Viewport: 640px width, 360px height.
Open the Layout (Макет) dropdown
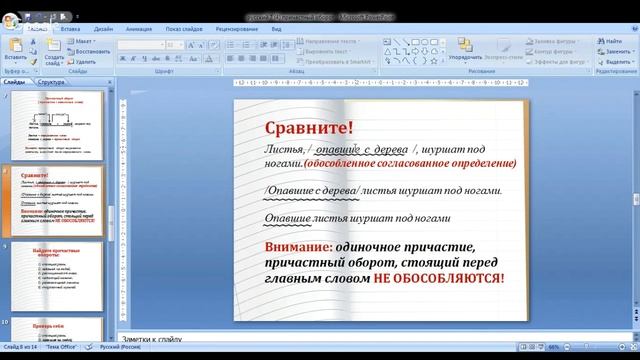(x=81, y=41)
